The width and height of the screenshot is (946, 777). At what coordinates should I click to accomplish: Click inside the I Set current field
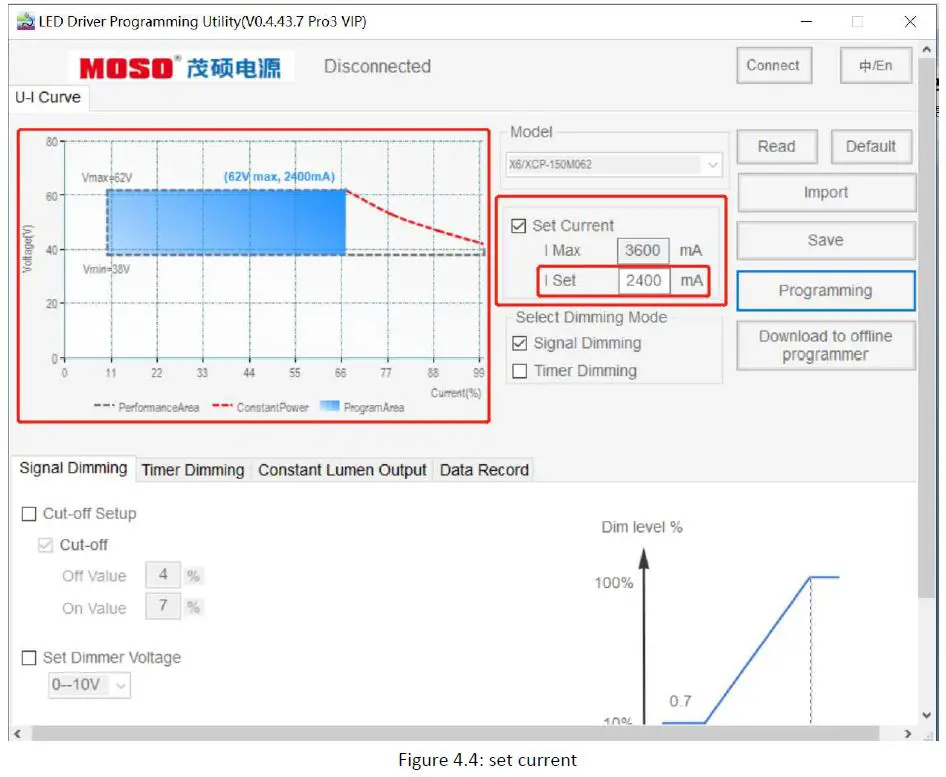[x=643, y=281]
